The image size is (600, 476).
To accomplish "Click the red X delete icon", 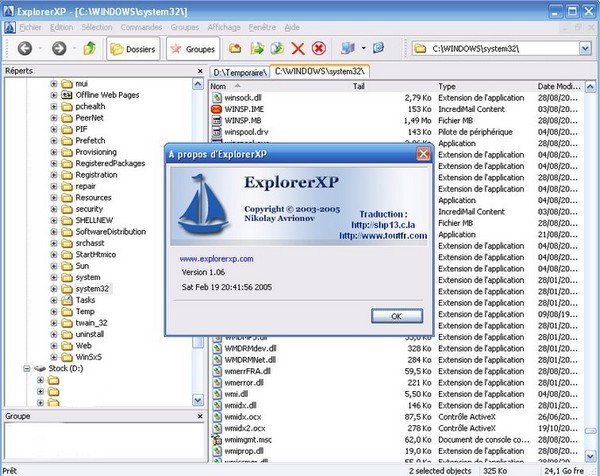I will tap(298, 49).
